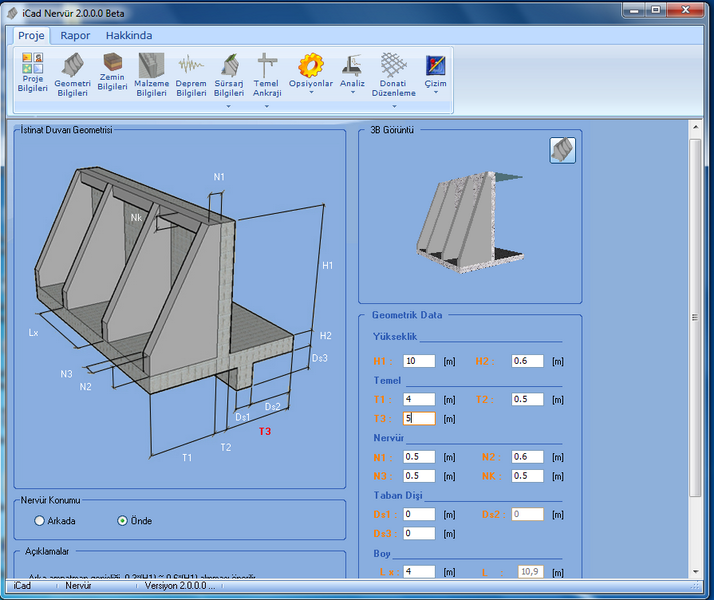714x600 pixels.
Task: Open Zemin Bilgileri soil icon
Action: pyautogui.click(x=112, y=71)
